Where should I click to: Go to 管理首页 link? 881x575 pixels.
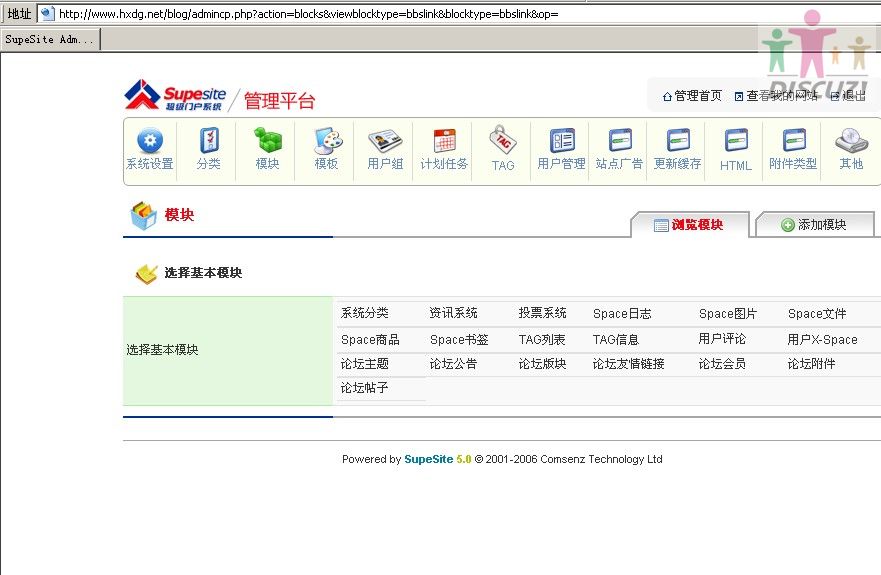click(698, 96)
